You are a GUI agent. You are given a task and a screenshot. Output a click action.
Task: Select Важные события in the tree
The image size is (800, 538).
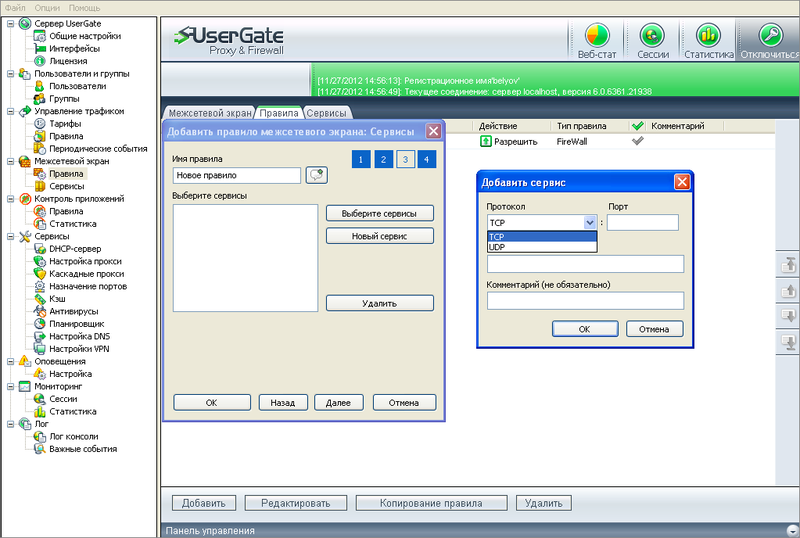[83, 449]
